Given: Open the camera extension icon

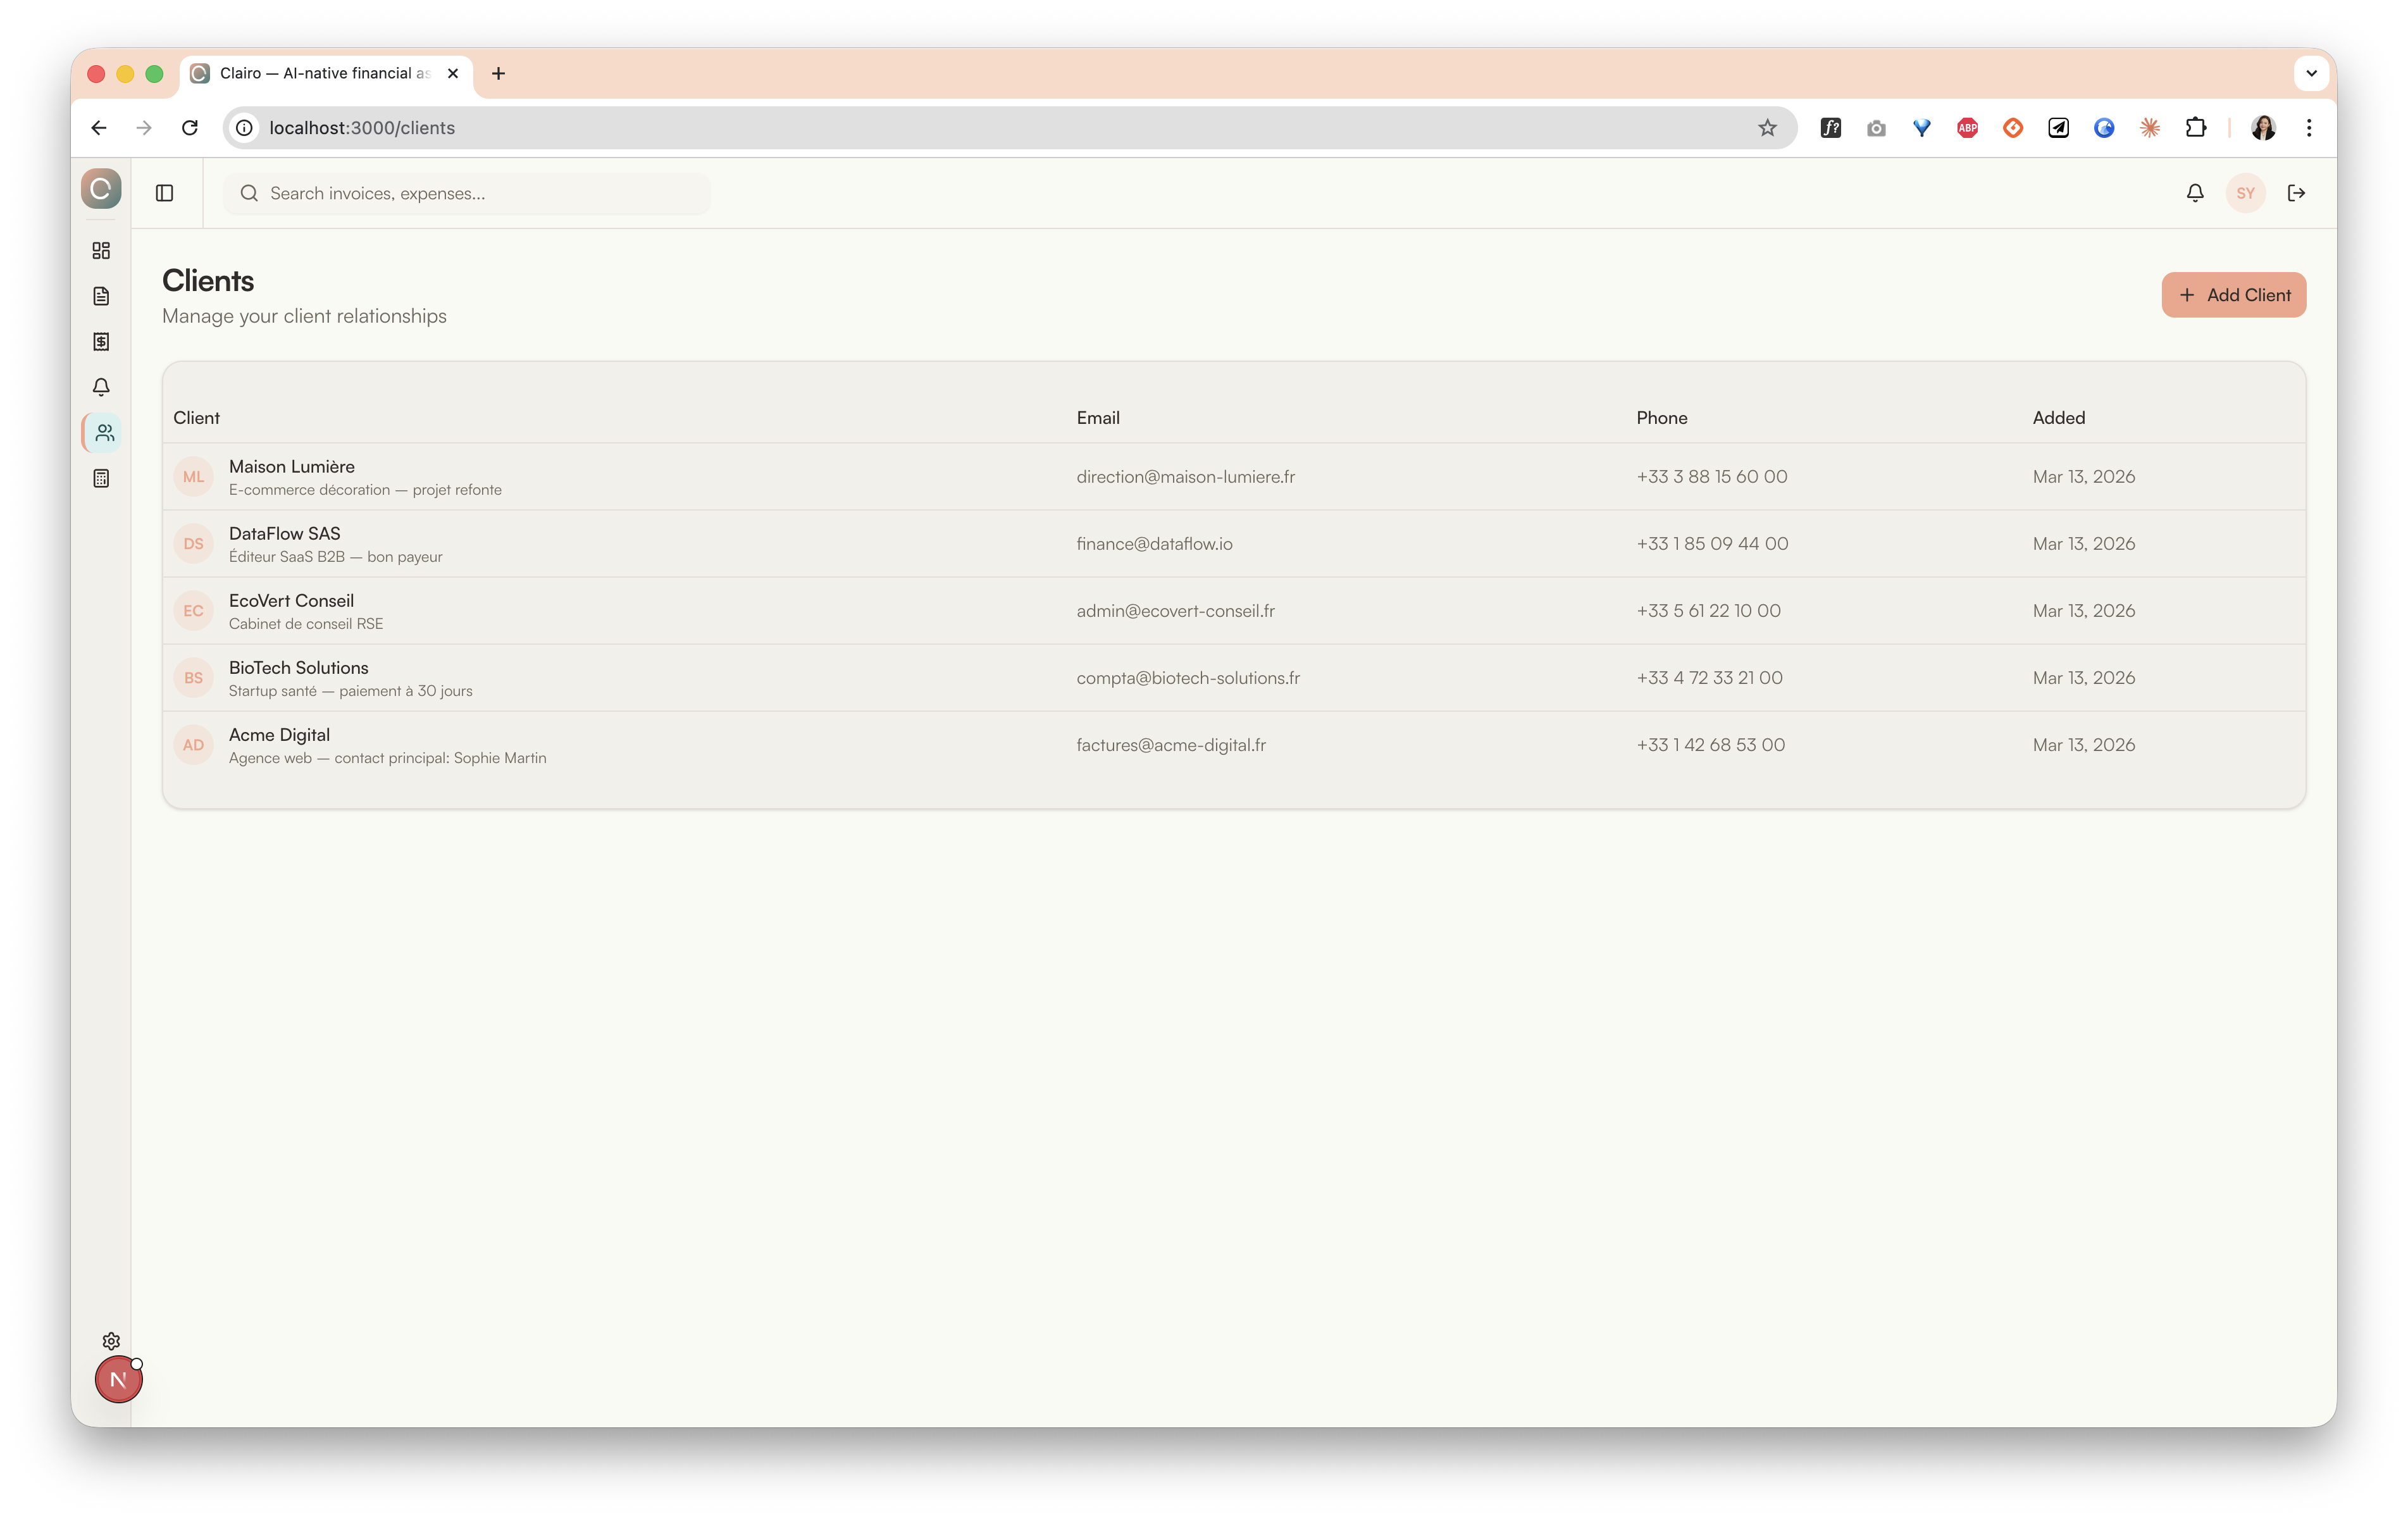Looking at the screenshot, I should click(1876, 128).
